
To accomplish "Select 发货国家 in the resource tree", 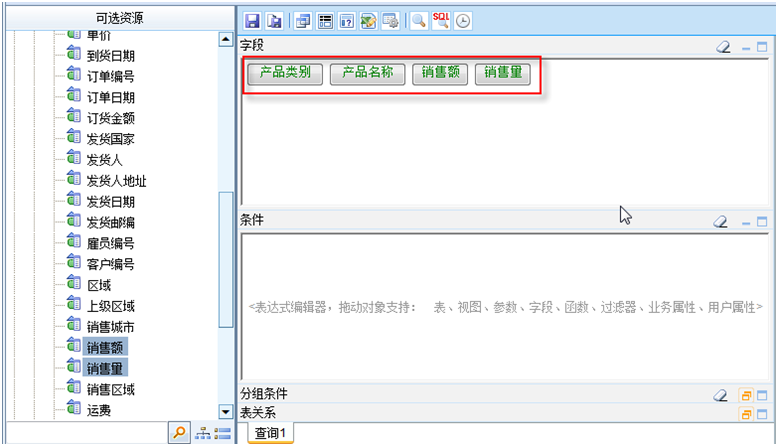I will click(111, 139).
